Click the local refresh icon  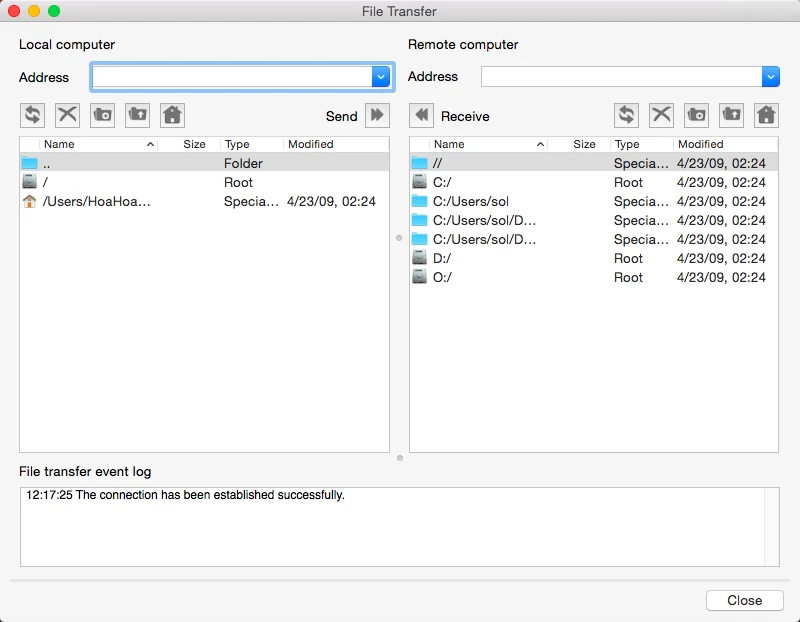coord(33,115)
